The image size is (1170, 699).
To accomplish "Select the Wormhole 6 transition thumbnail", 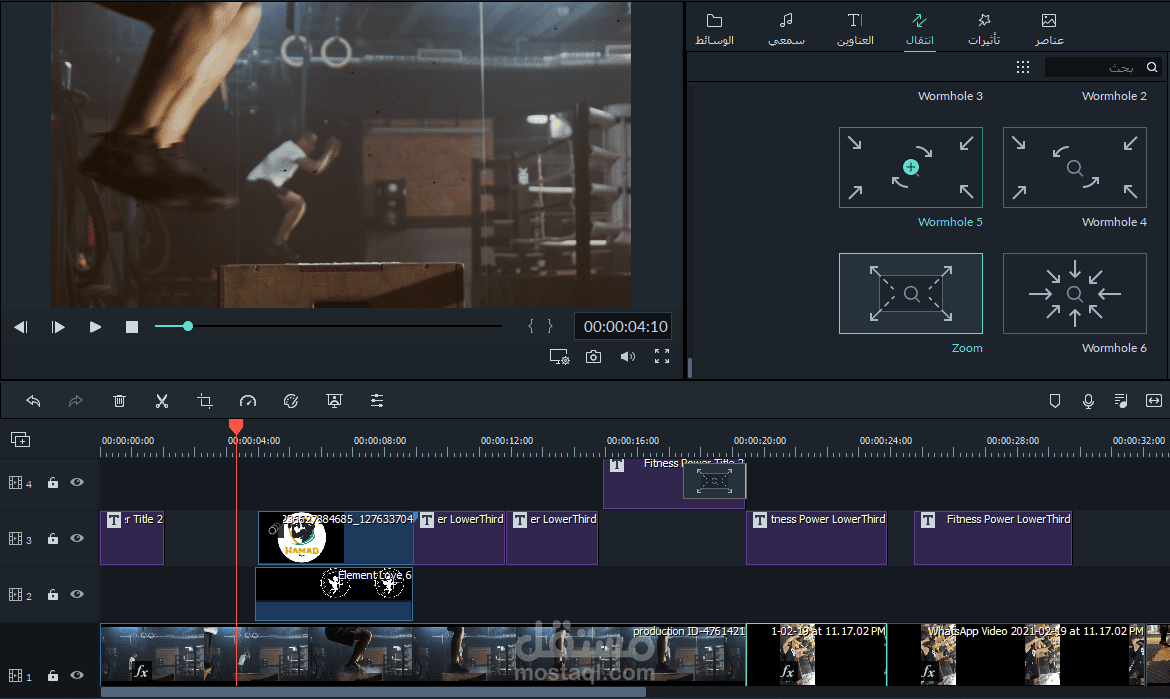I will (x=1074, y=293).
